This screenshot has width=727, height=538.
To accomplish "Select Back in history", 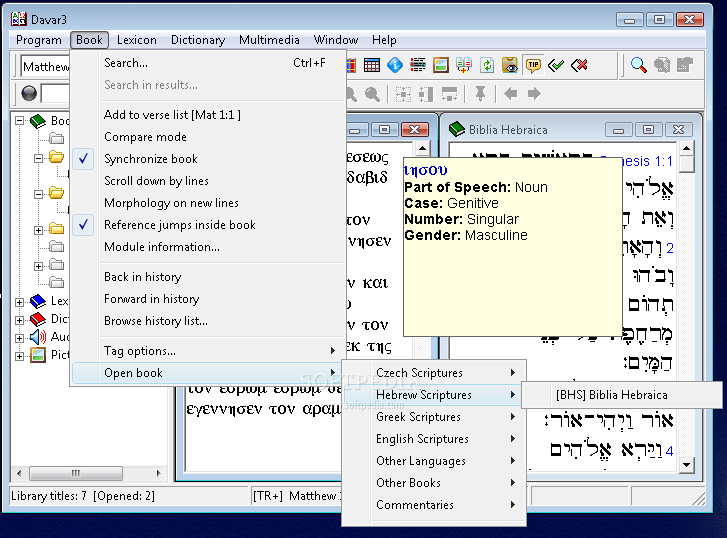I will point(209,277).
